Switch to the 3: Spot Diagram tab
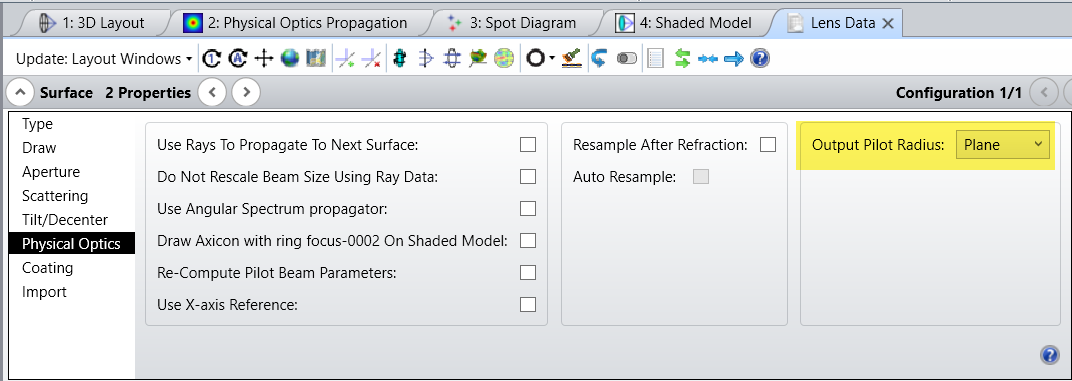The image size is (1072, 381). coord(513,23)
